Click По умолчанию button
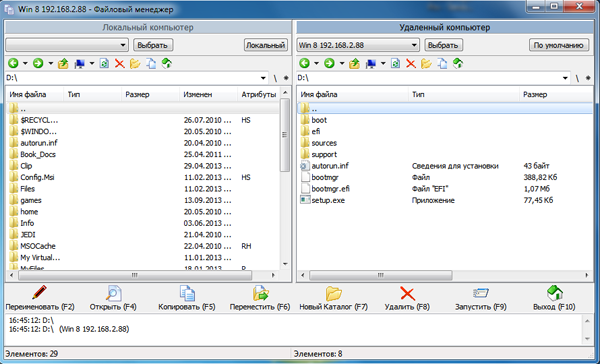Viewport: 600px width, 364px height. pyautogui.click(x=559, y=45)
